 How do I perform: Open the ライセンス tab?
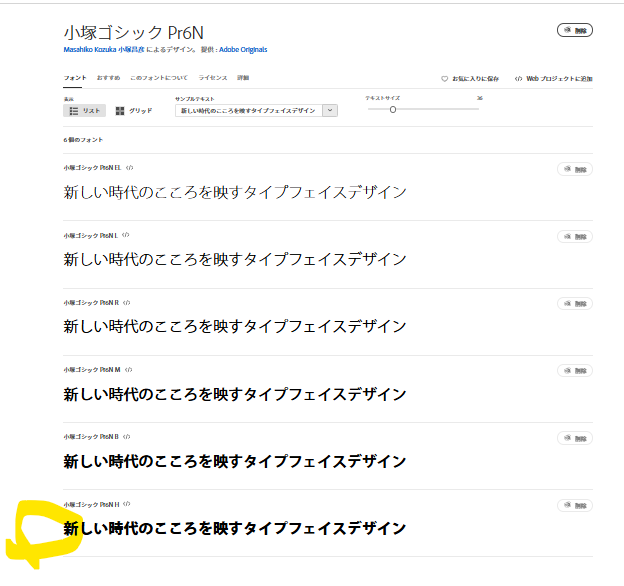click(213, 78)
